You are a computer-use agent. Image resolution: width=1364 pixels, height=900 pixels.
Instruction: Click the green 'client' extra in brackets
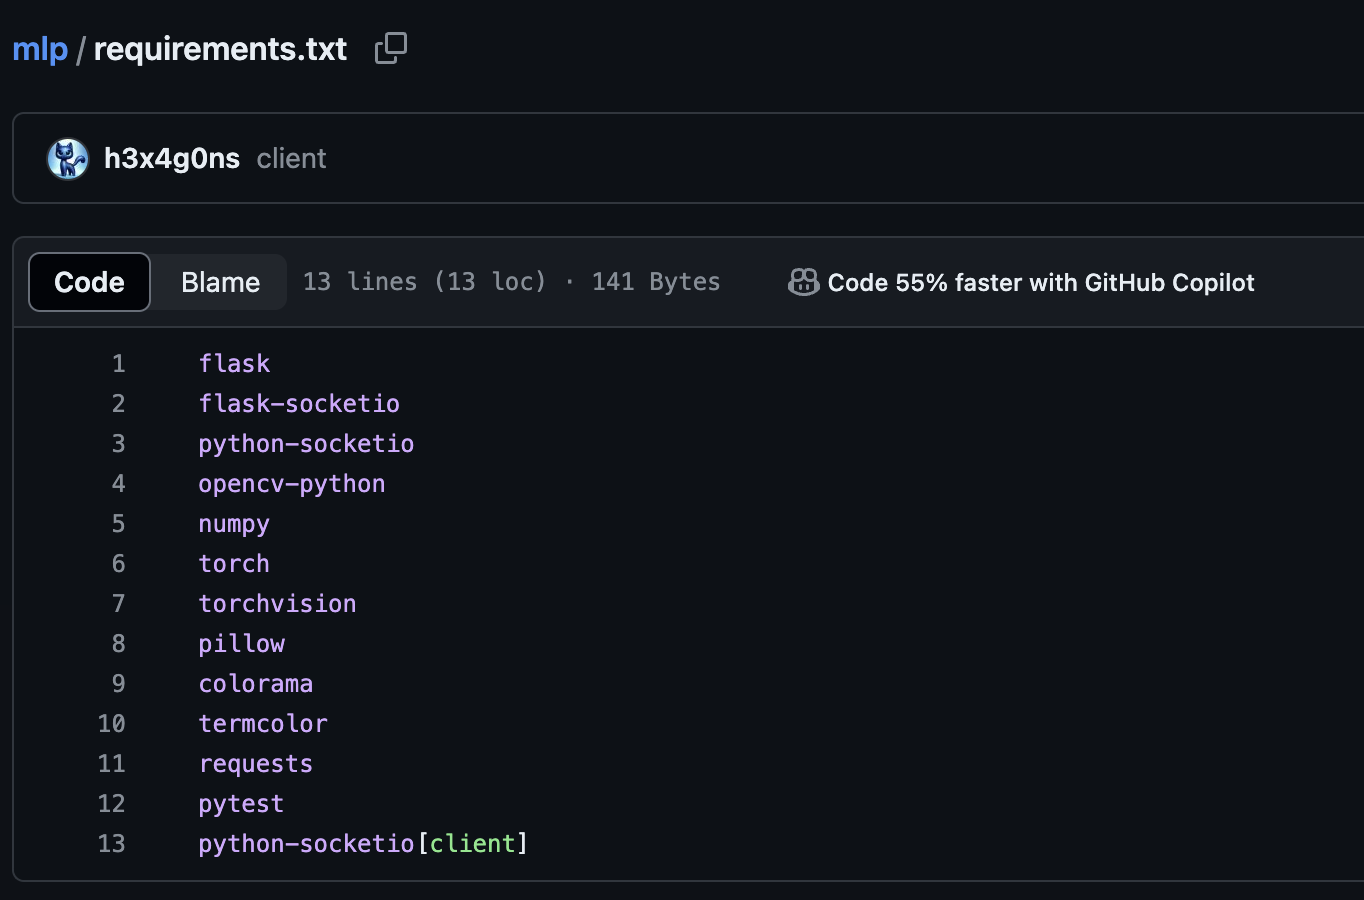pos(472,844)
